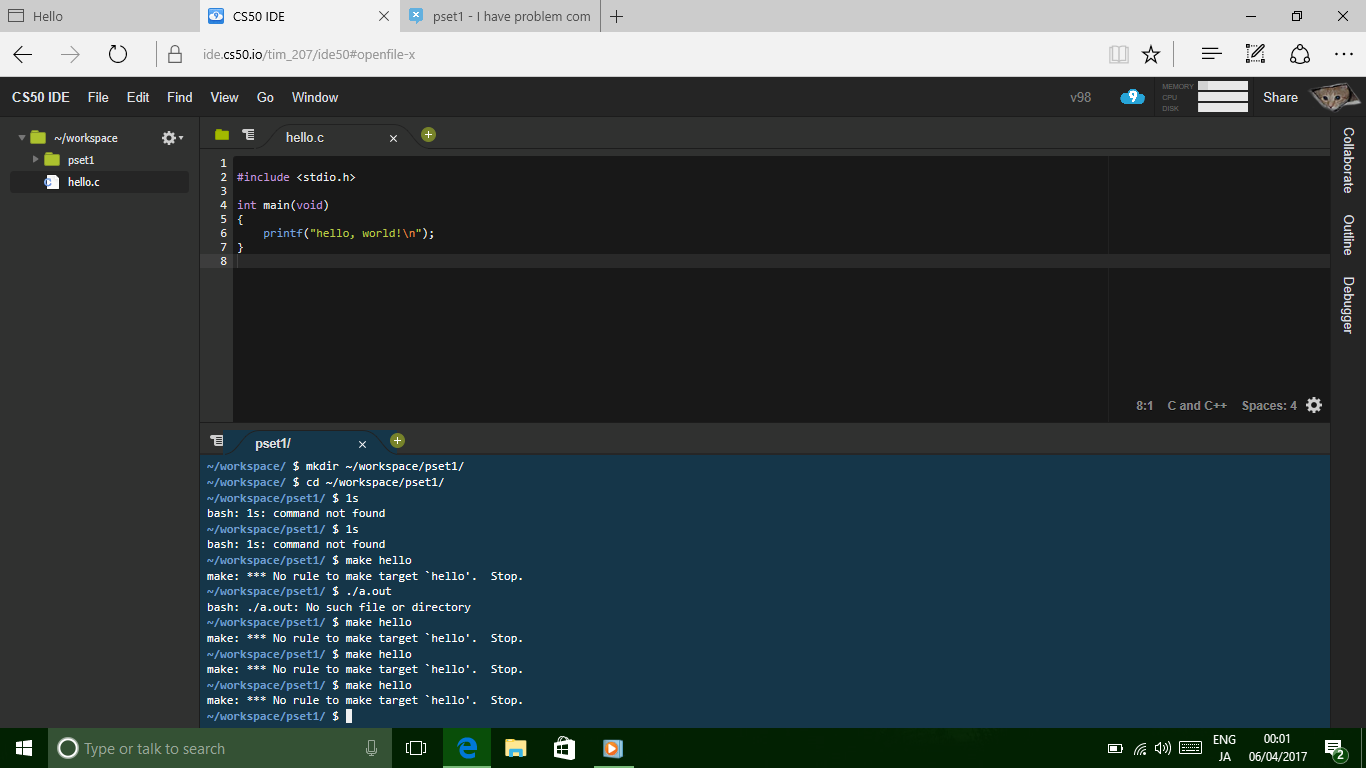The image size is (1366, 768).
Task: Click the browser address bar URL
Action: click(309, 54)
